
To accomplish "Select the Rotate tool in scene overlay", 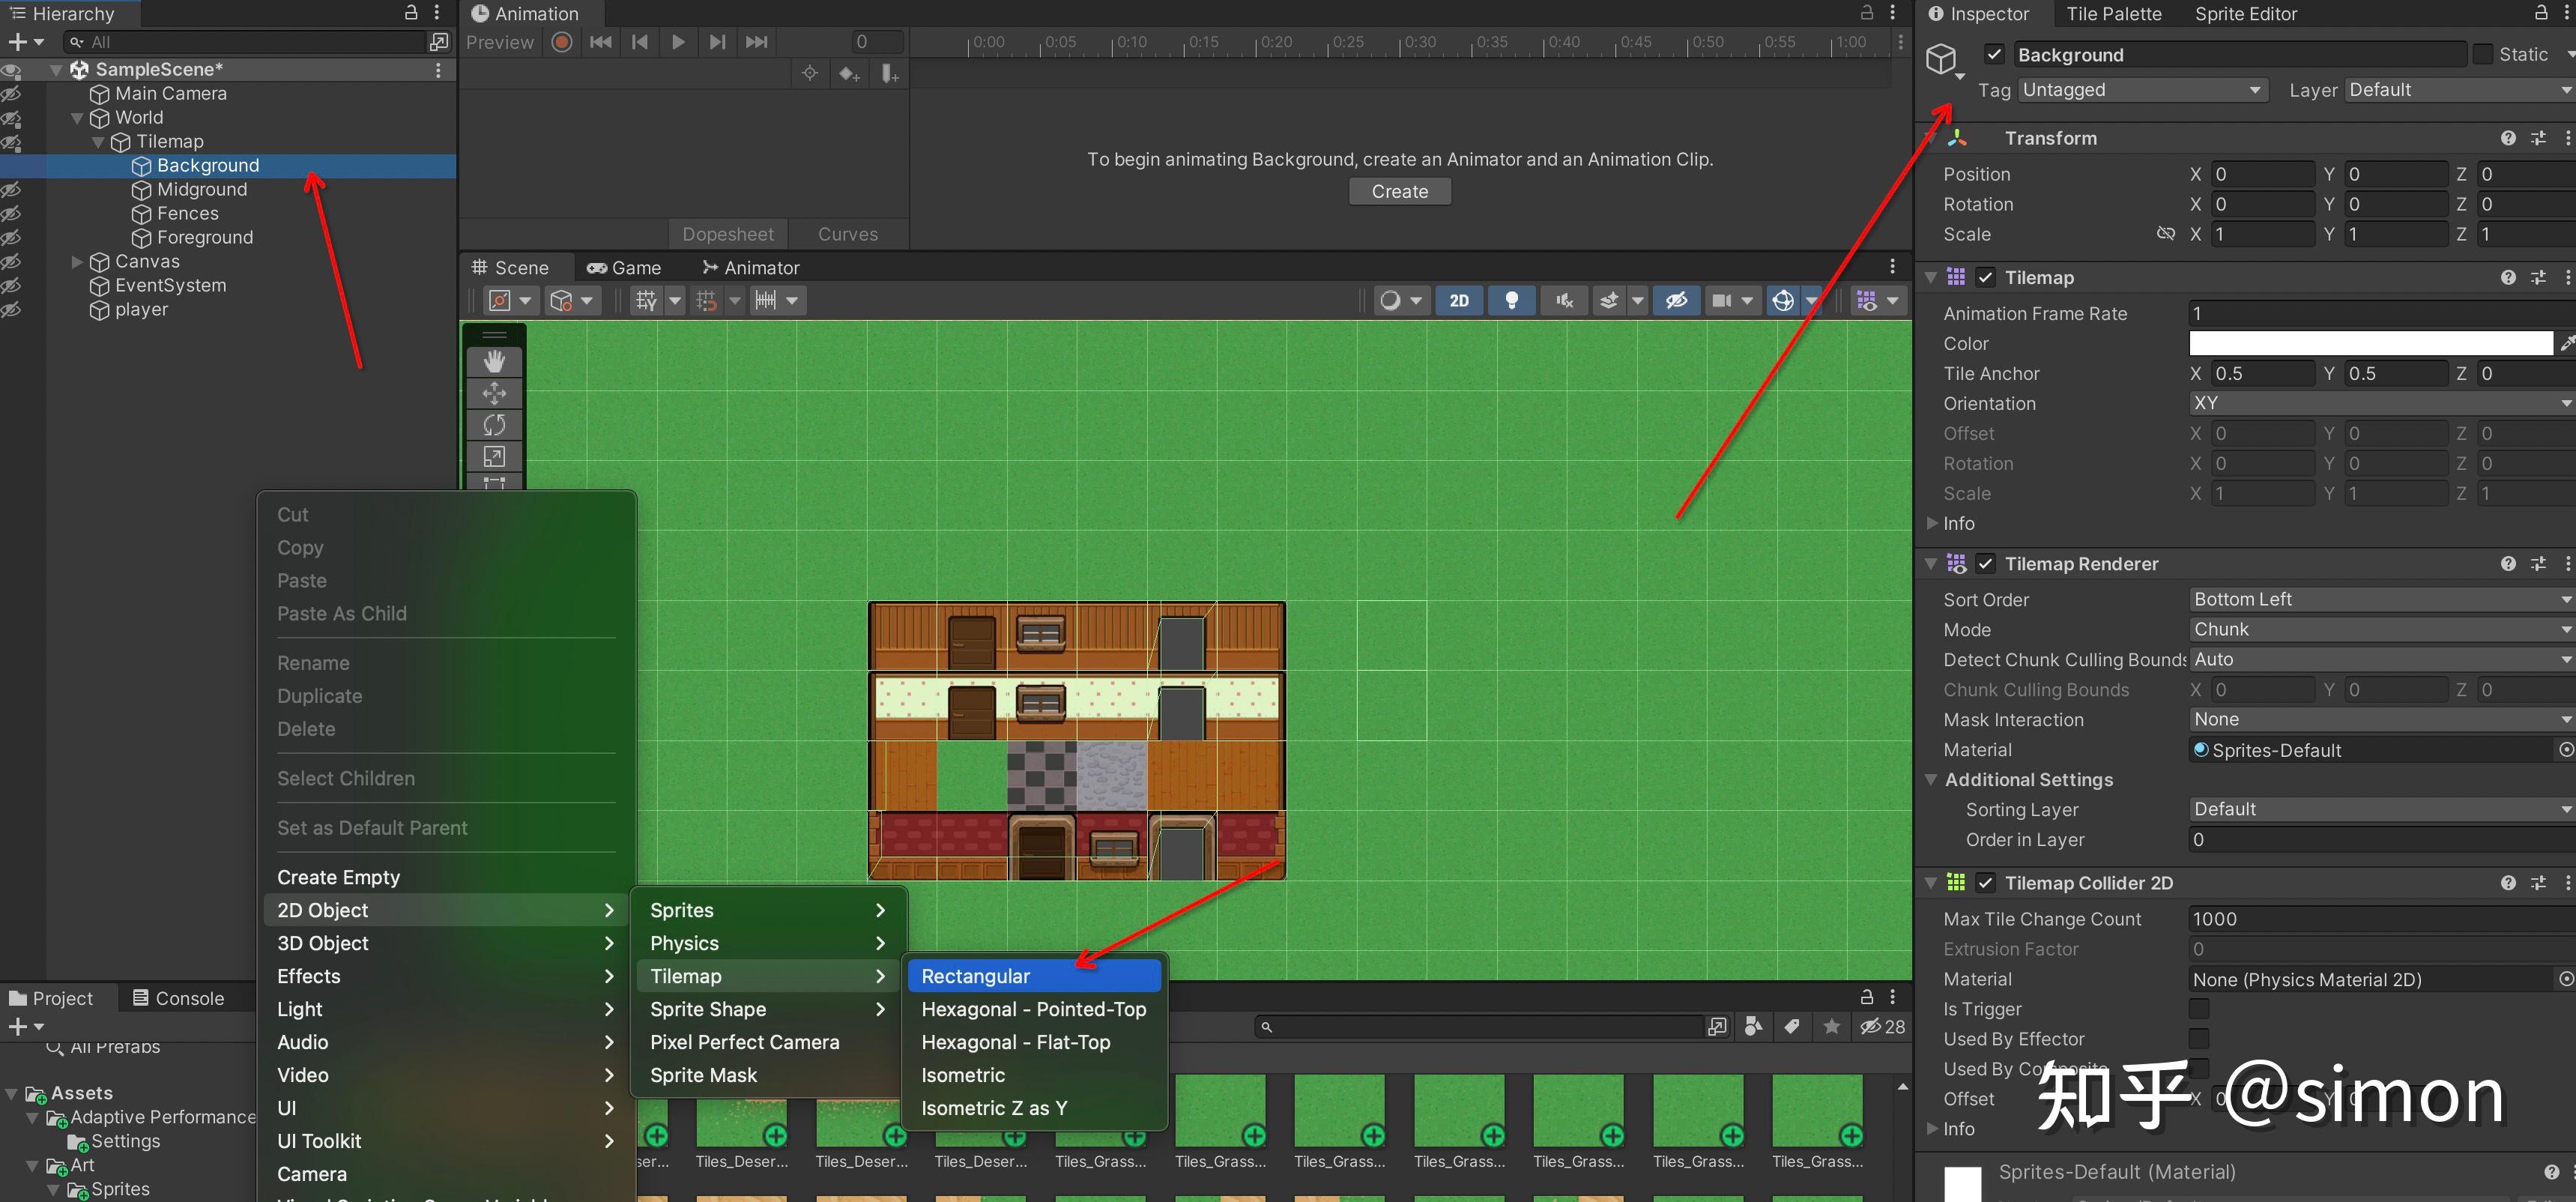I will click(494, 425).
